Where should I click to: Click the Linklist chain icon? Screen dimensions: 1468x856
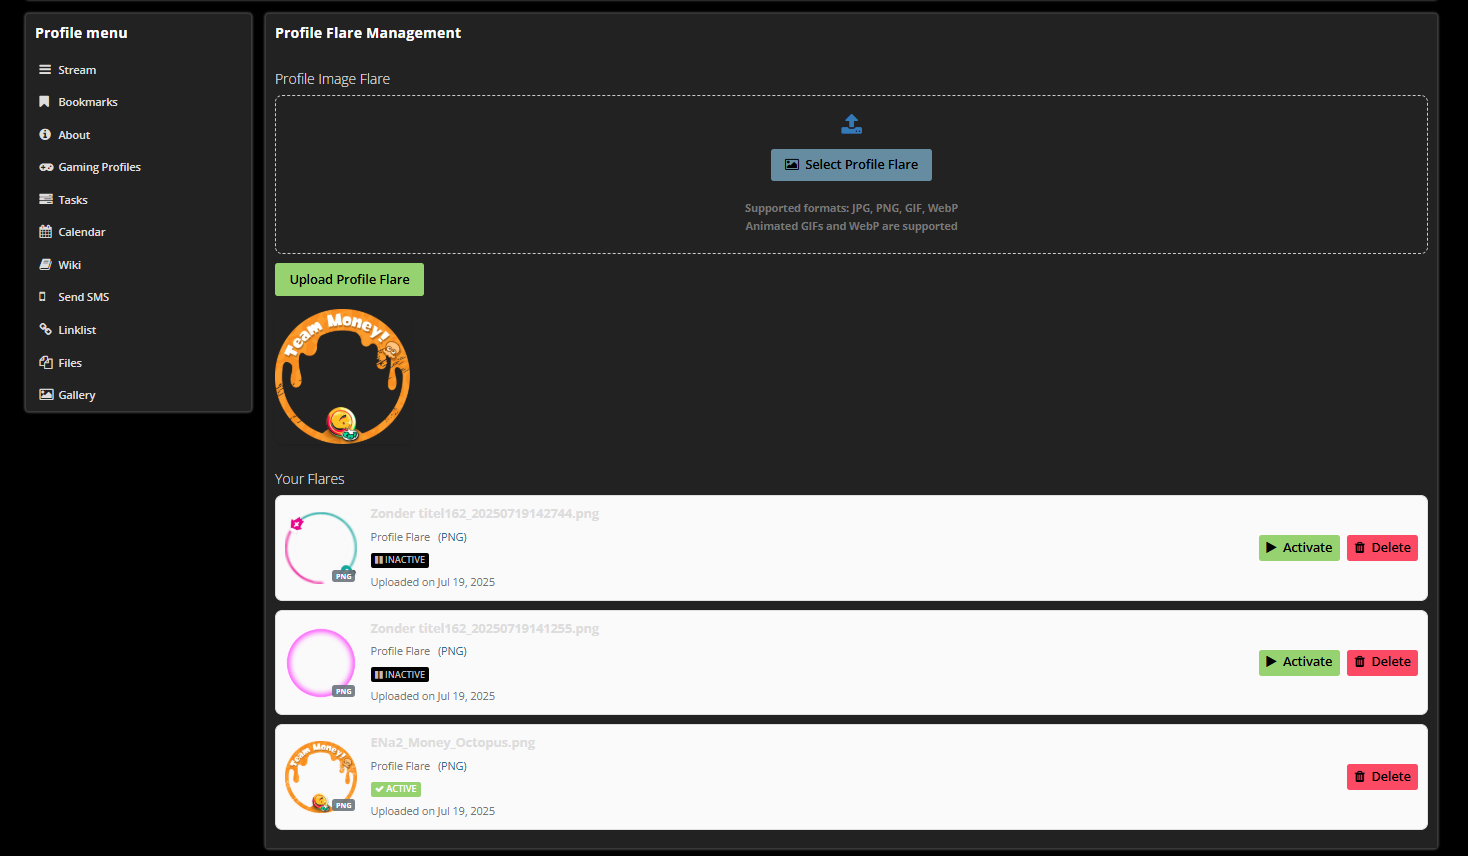45,329
